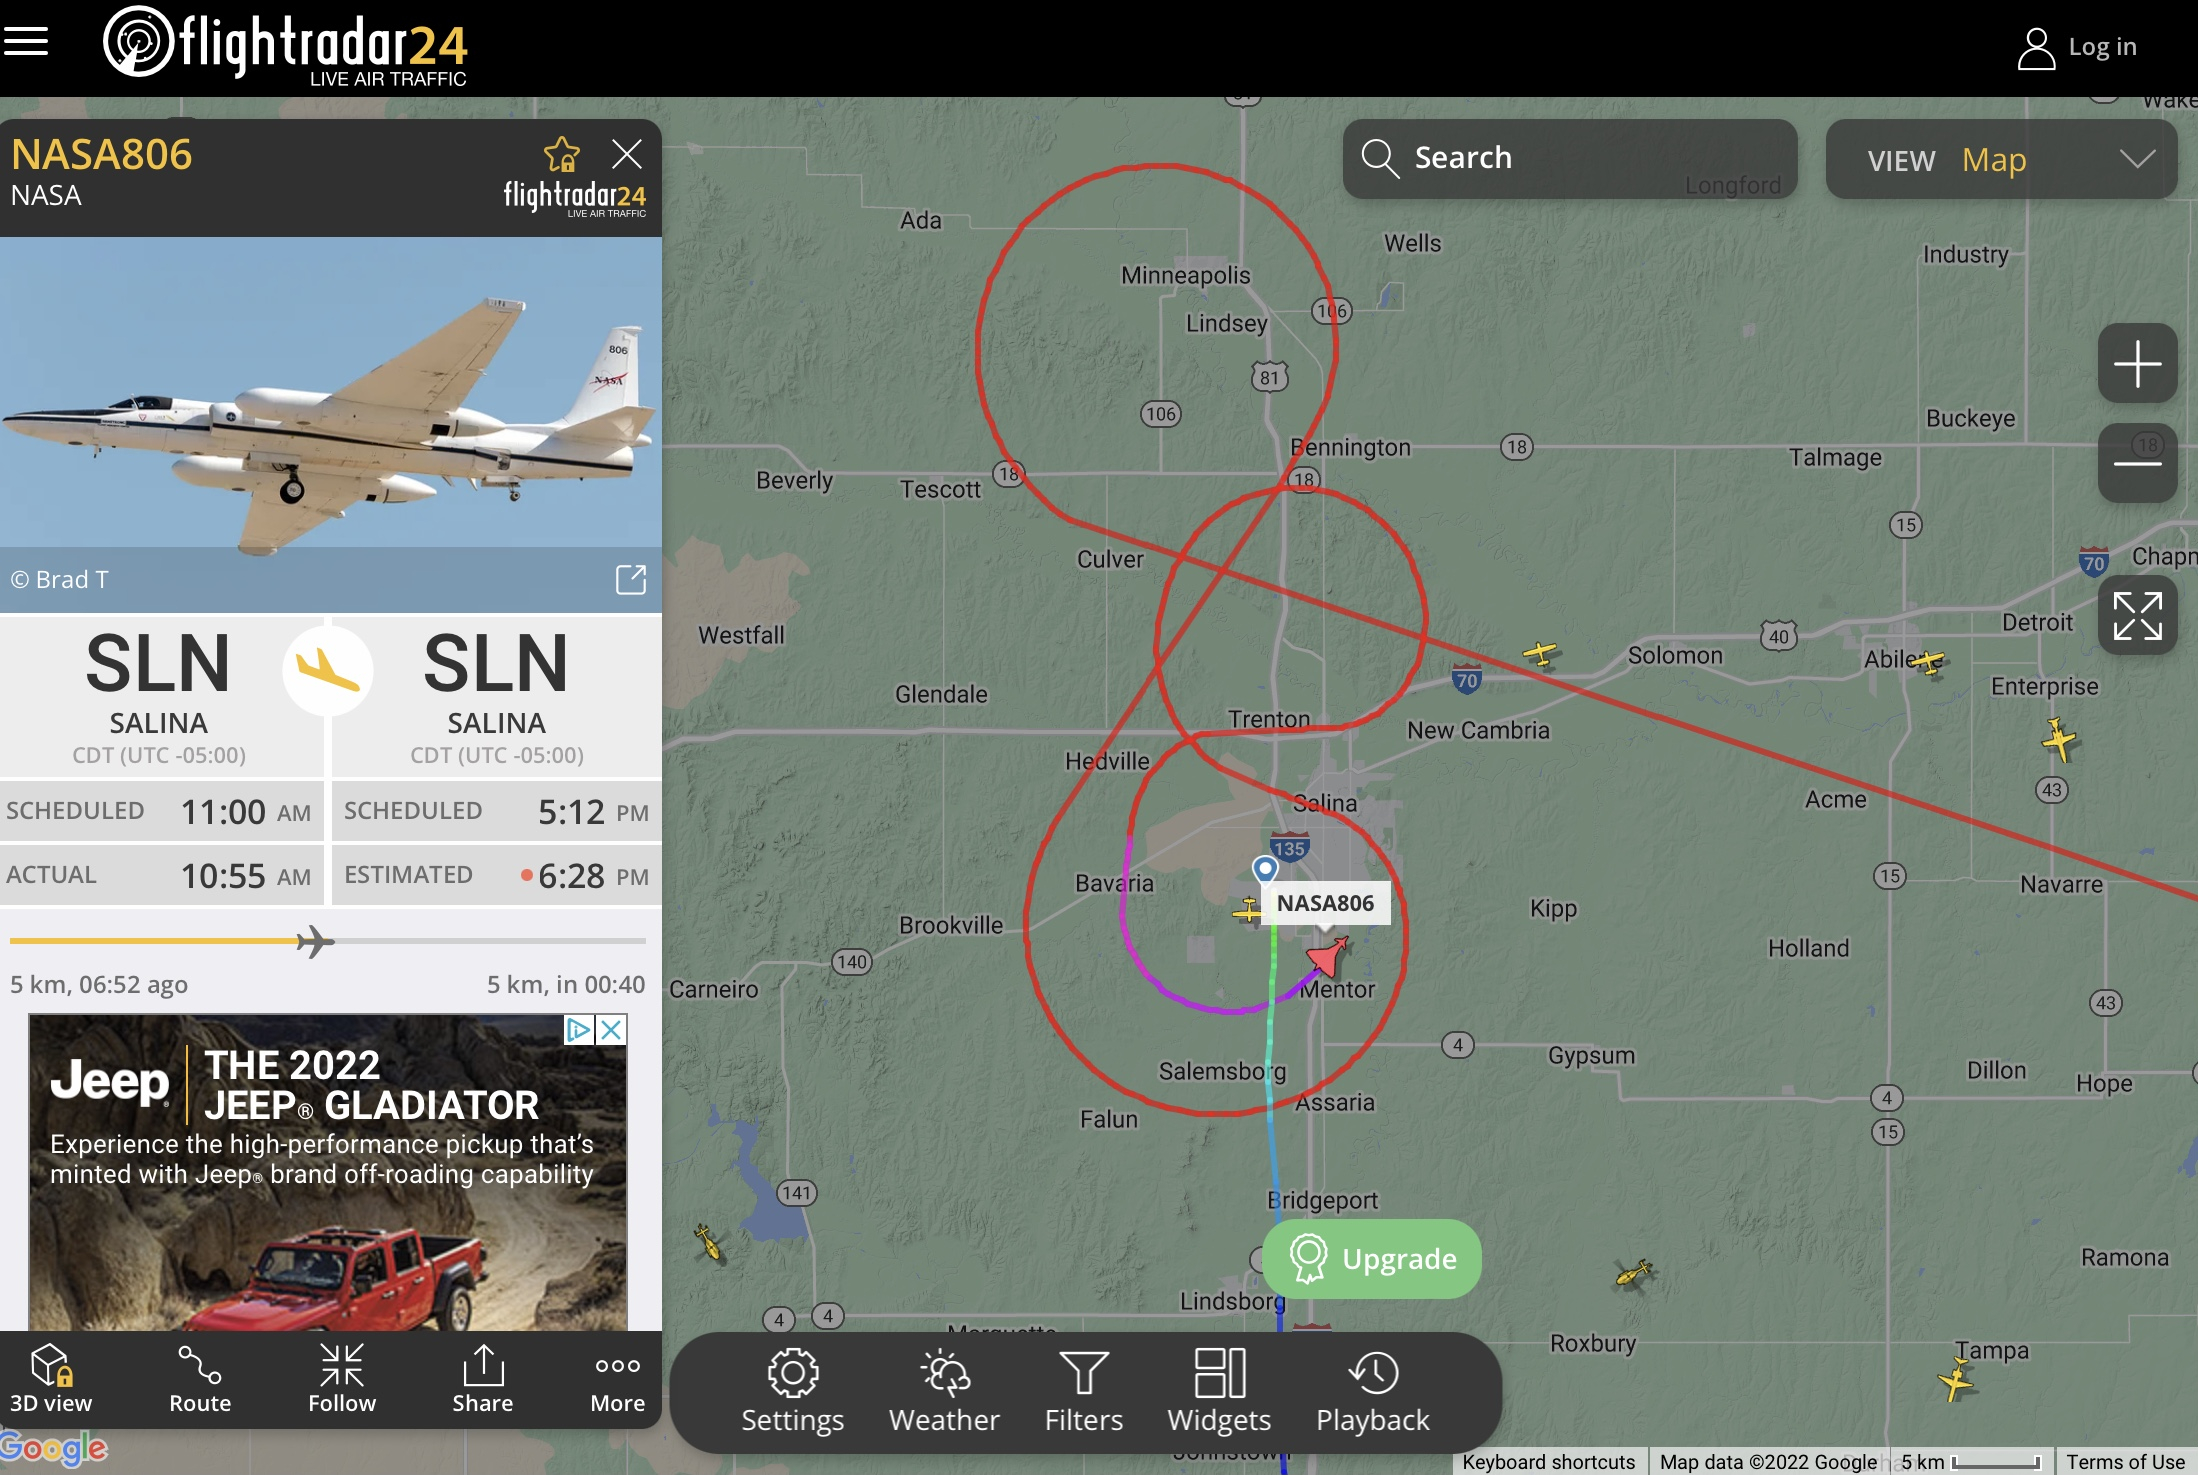Close the NASA806 flight panel
Viewport: 2198px width, 1475px height.
coord(627,154)
